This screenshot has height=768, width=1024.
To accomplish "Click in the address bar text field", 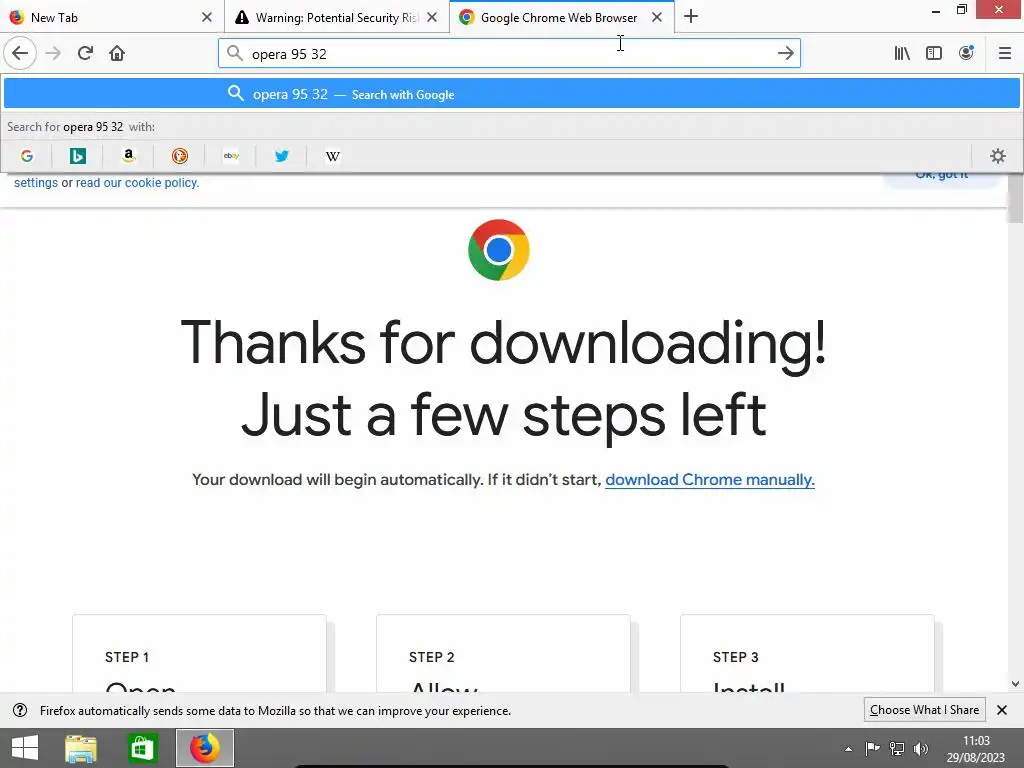I will coord(509,54).
